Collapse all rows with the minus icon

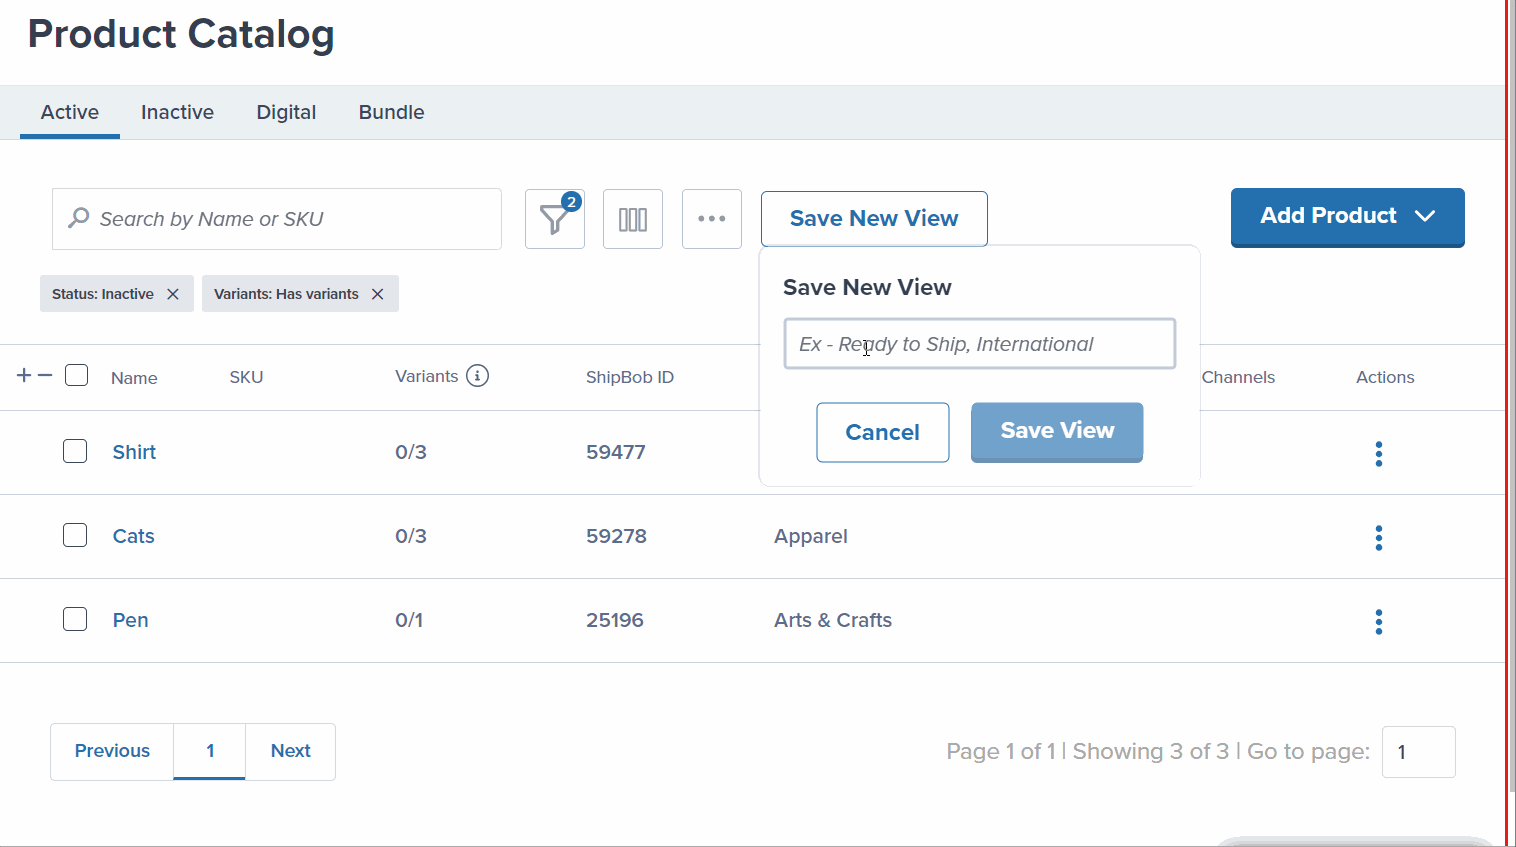coord(42,374)
